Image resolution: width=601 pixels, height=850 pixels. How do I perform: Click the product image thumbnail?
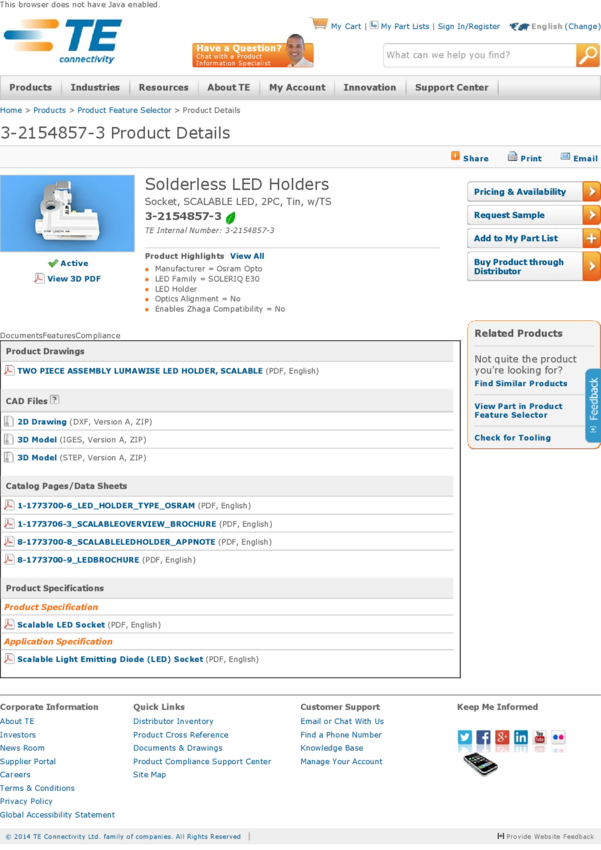click(67, 213)
